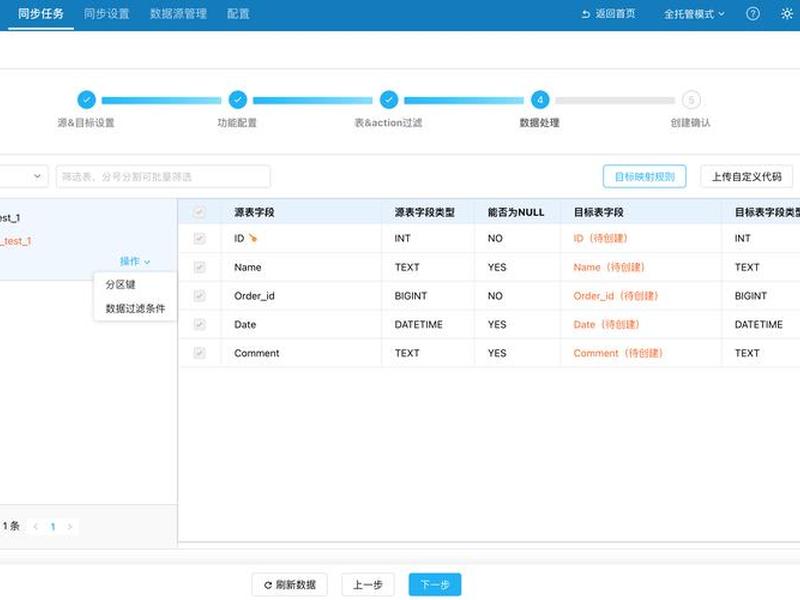
Task: Toggle checkbox for the Date row
Action: point(199,324)
